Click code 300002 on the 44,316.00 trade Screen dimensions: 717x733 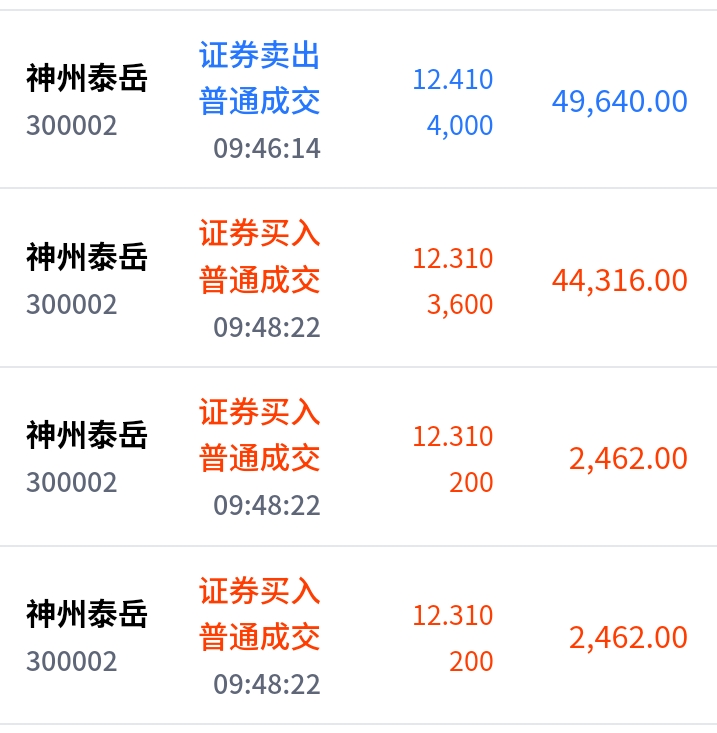[72, 304]
